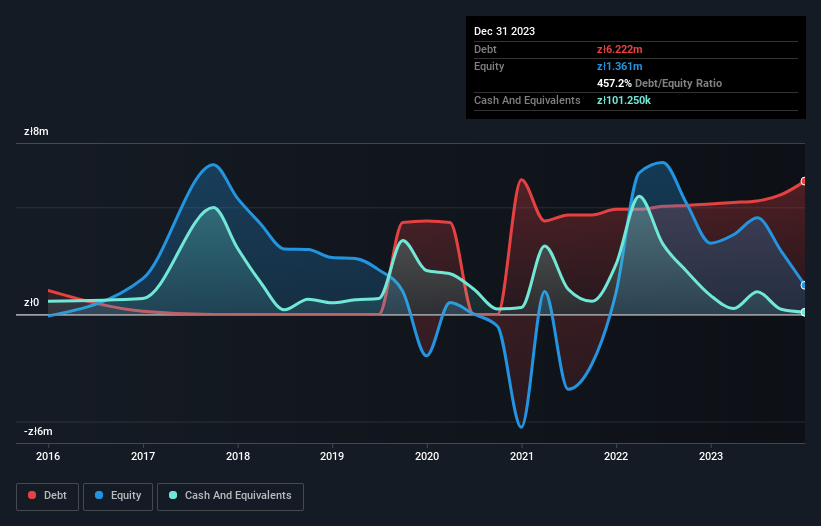Viewport: 821px width, 526px height.
Task: Click the zł1.361m equity value
Action: pos(619,66)
